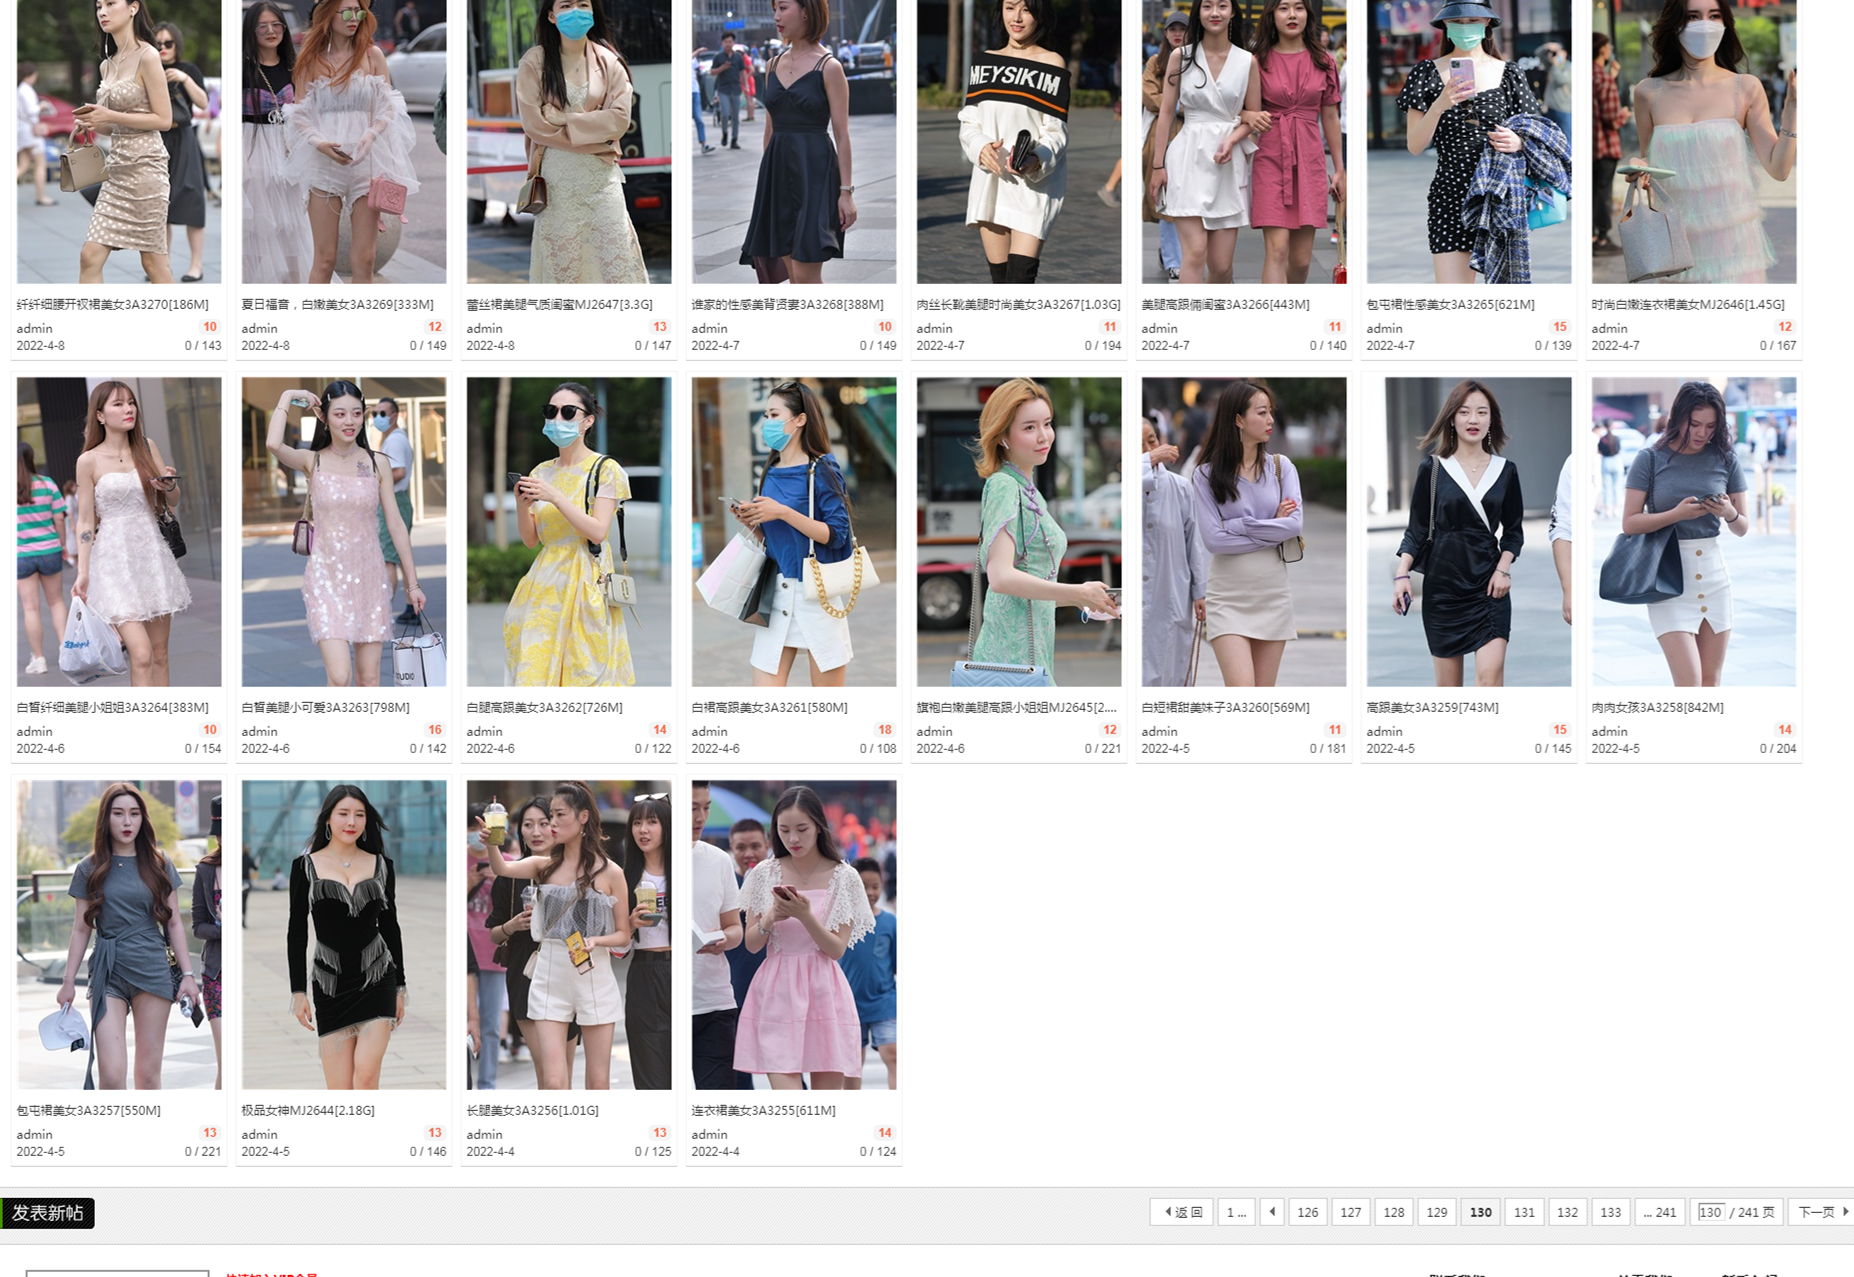Click thumbnail of post 3A3259
This screenshot has width=1854, height=1277.
(1469, 532)
